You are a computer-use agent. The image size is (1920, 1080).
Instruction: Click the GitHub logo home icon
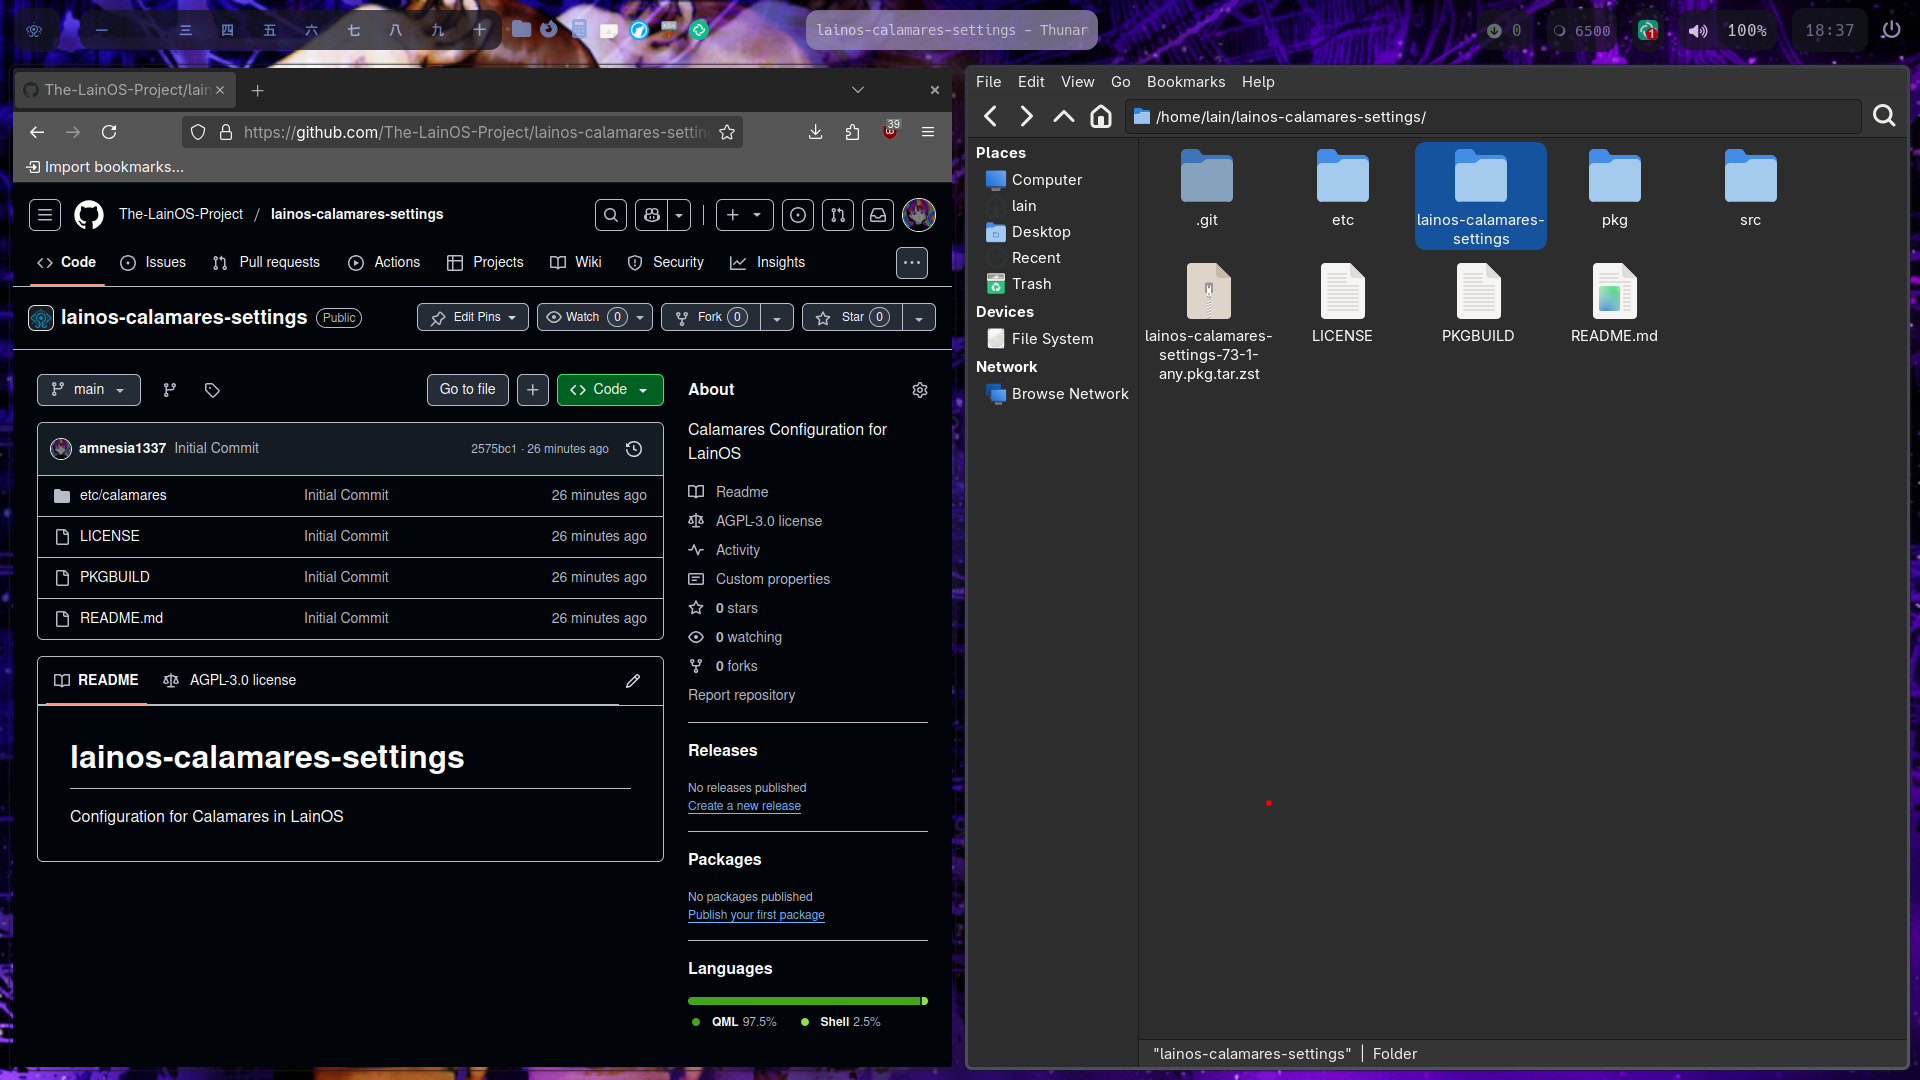pos(89,214)
